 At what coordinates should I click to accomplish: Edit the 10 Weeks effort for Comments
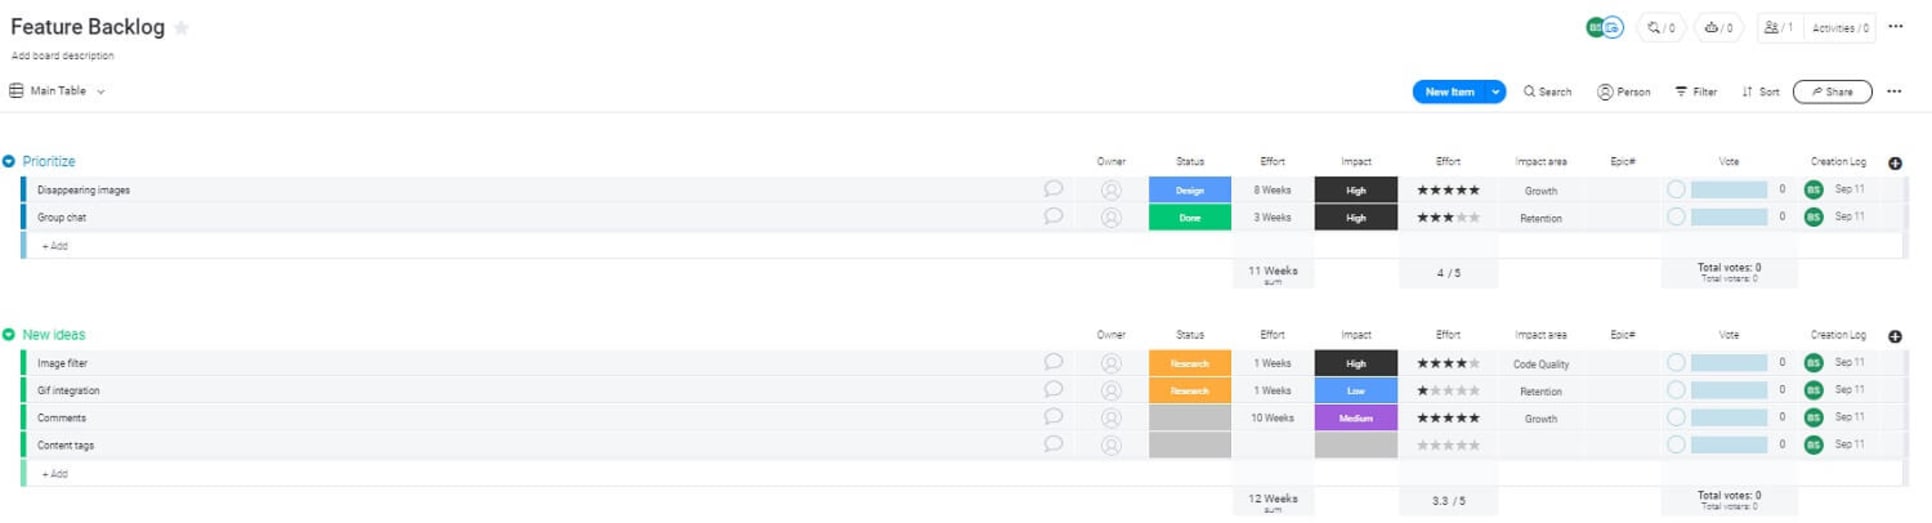(1273, 418)
